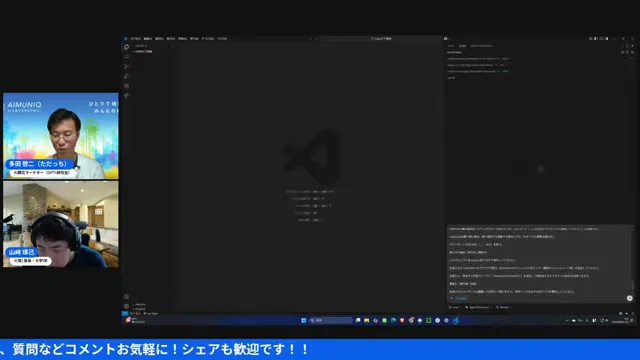Open the 実行 (Run) menu
Screen dimensions: 640x360
click(194, 38)
